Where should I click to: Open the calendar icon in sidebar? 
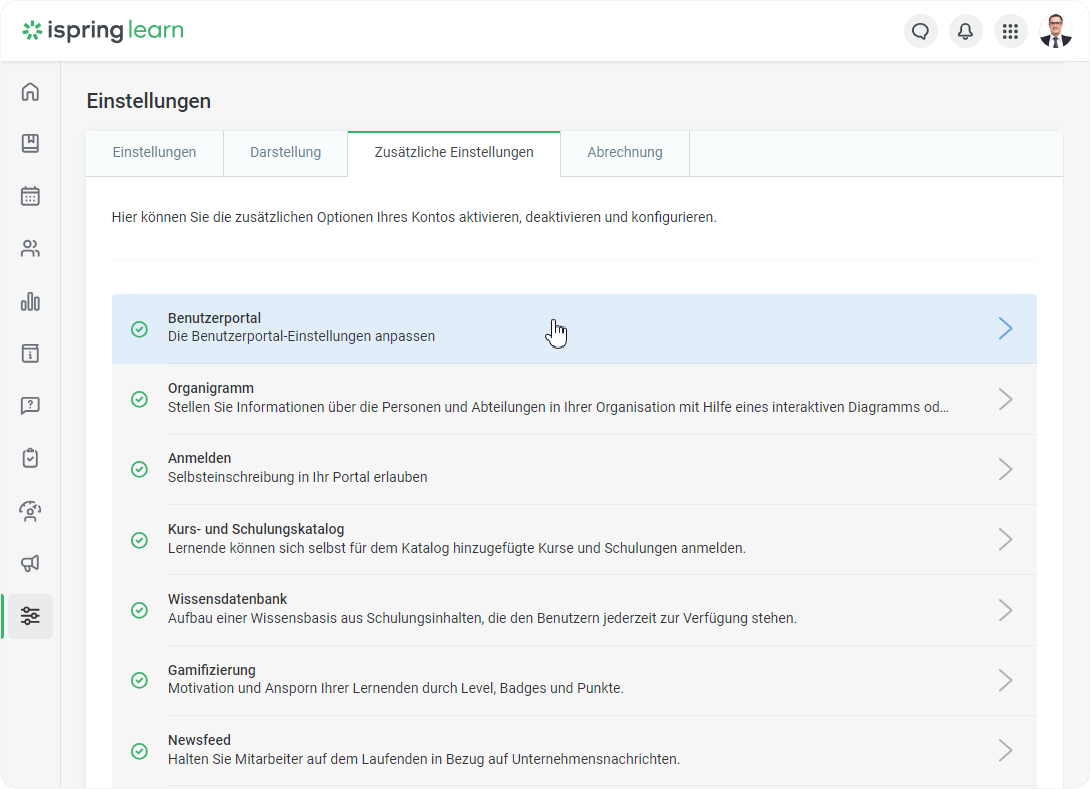(x=30, y=196)
